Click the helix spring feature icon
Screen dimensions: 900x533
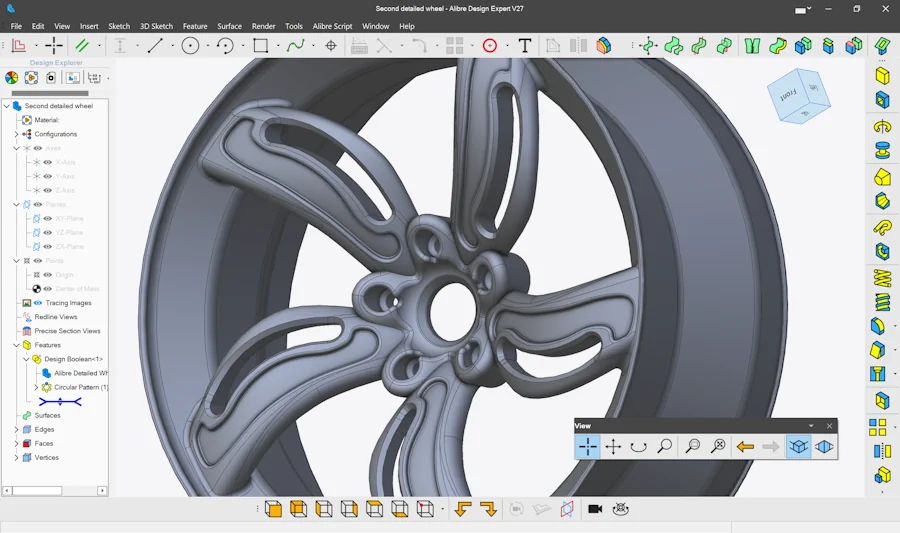[882, 278]
